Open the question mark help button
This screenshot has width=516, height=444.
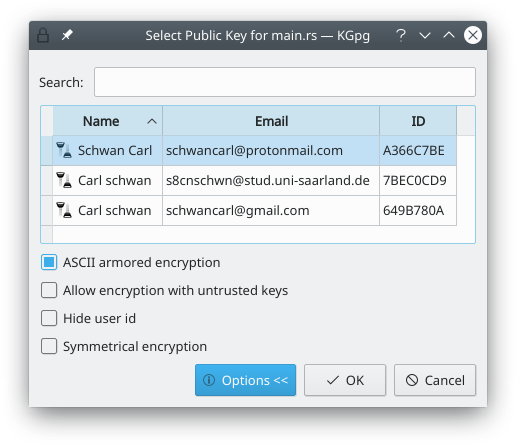[401, 35]
